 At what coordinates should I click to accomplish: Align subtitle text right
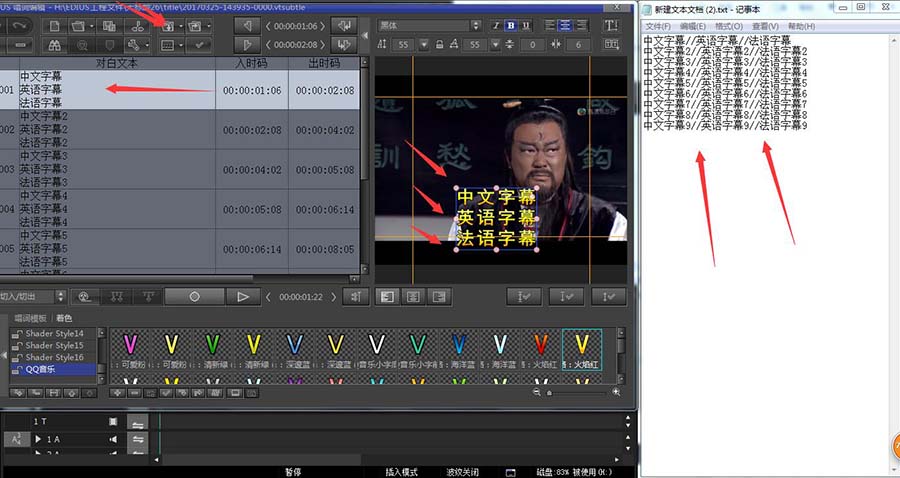(581, 25)
